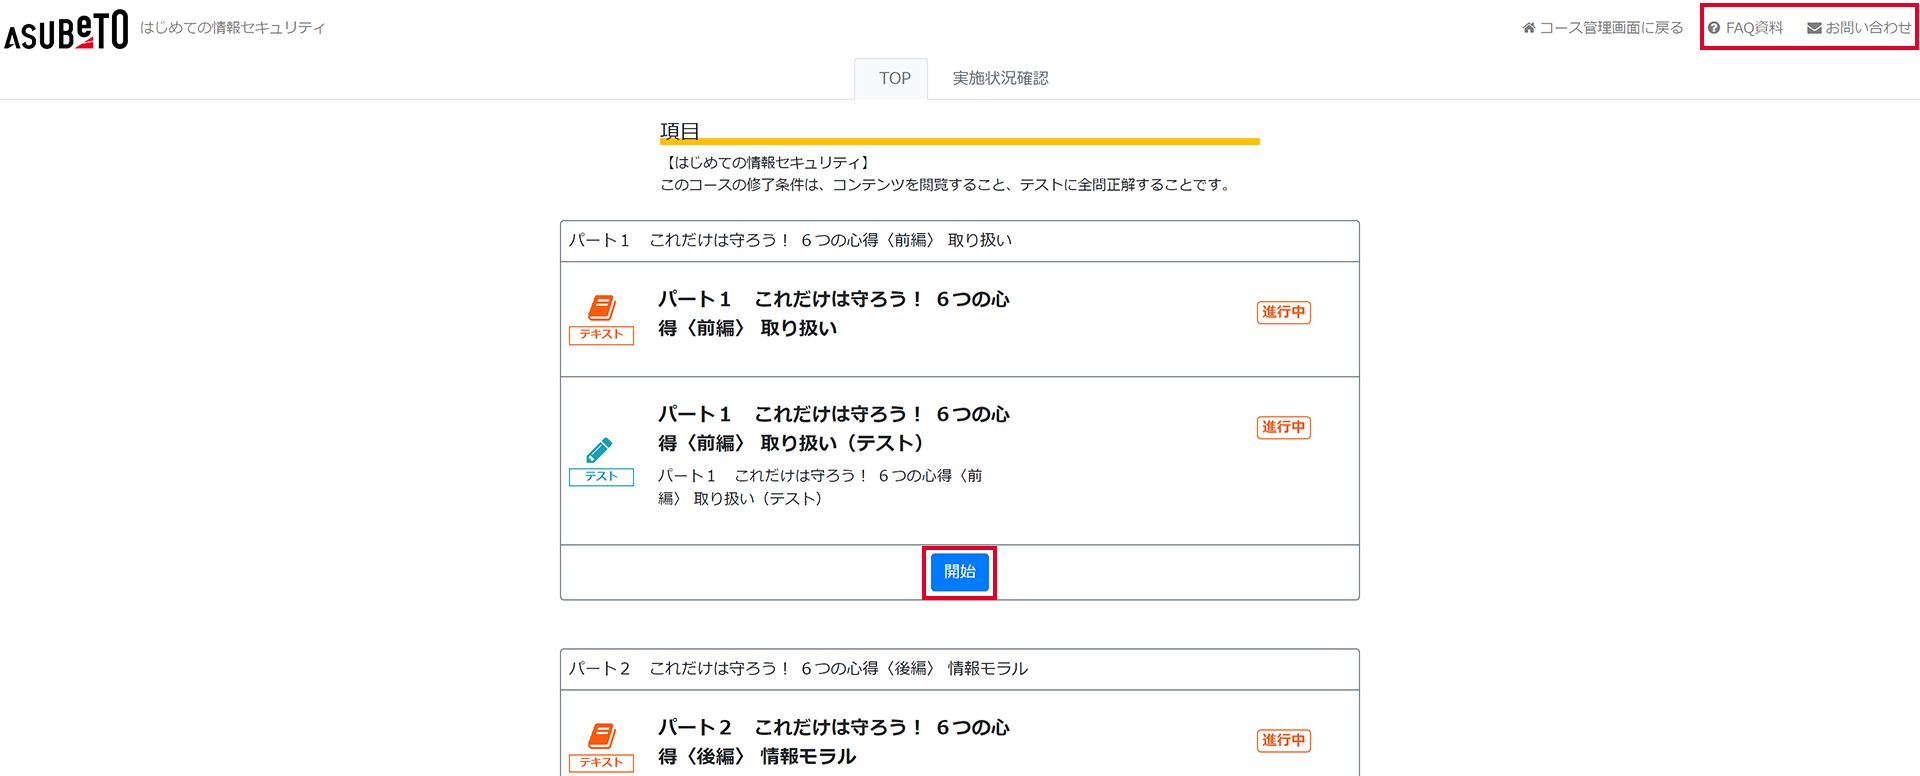Click the 進行中 badge on Part 1 test
Viewport: 1920px width, 776px height.
pyautogui.click(x=1283, y=427)
